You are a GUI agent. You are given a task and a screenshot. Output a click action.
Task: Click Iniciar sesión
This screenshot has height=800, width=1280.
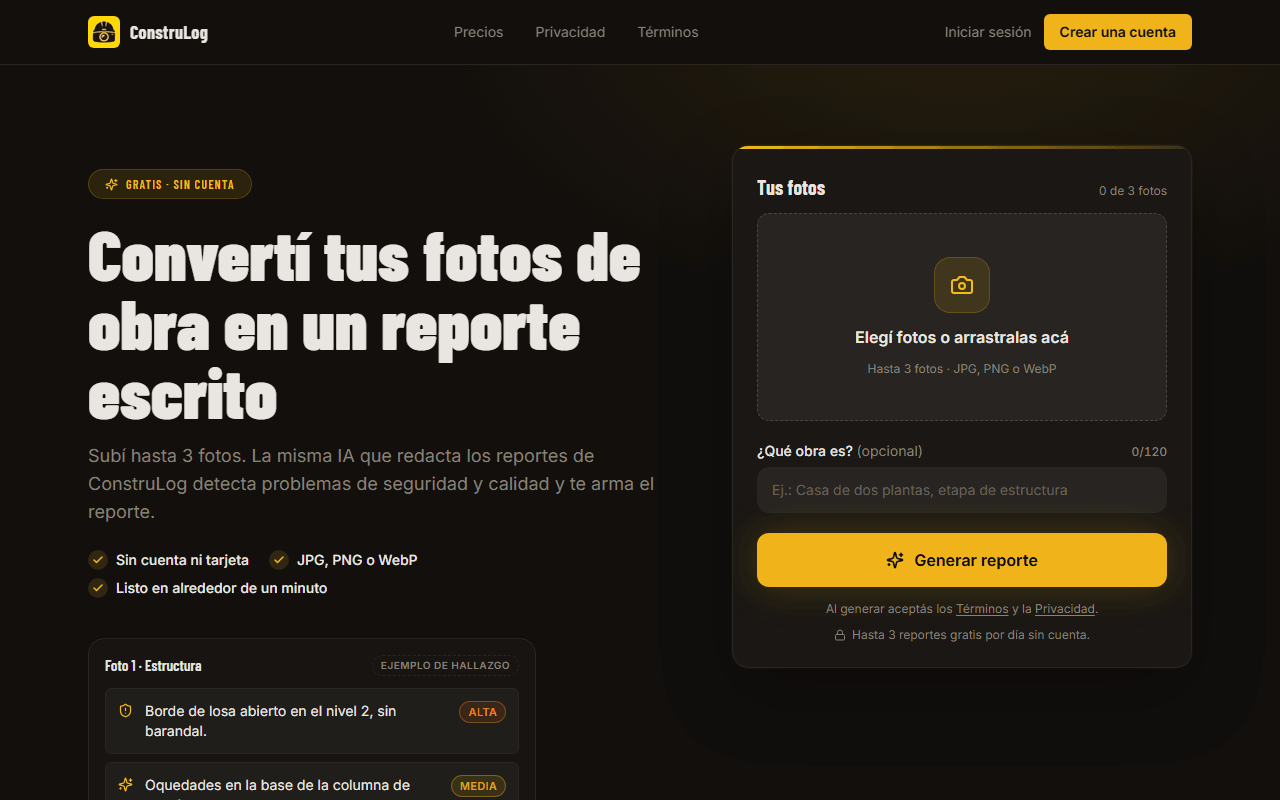988,32
